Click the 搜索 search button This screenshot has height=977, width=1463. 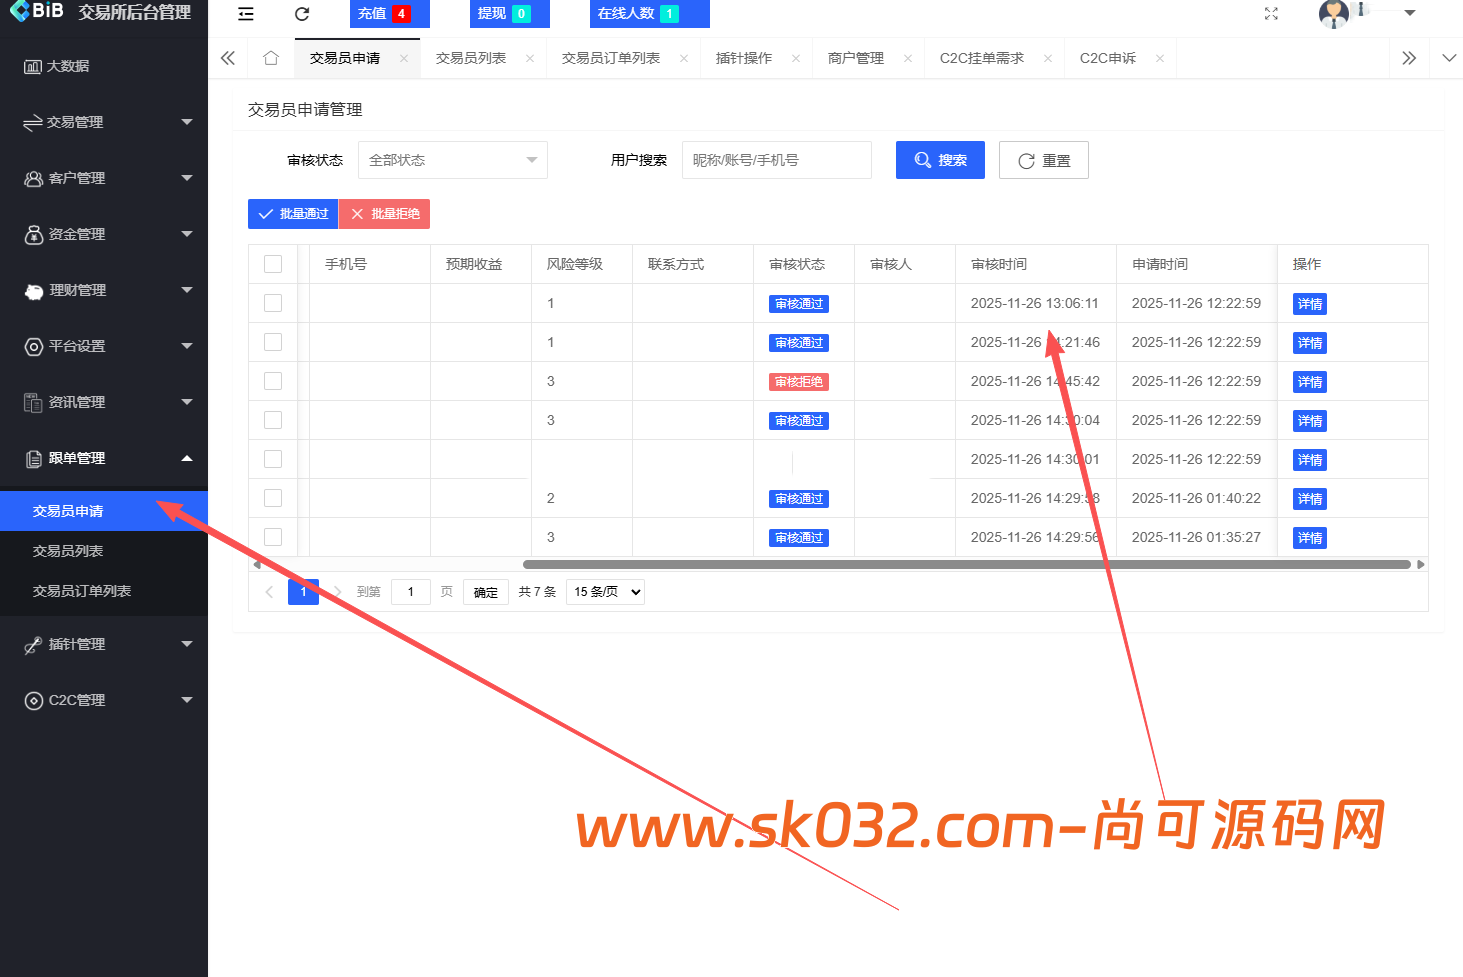point(939,160)
